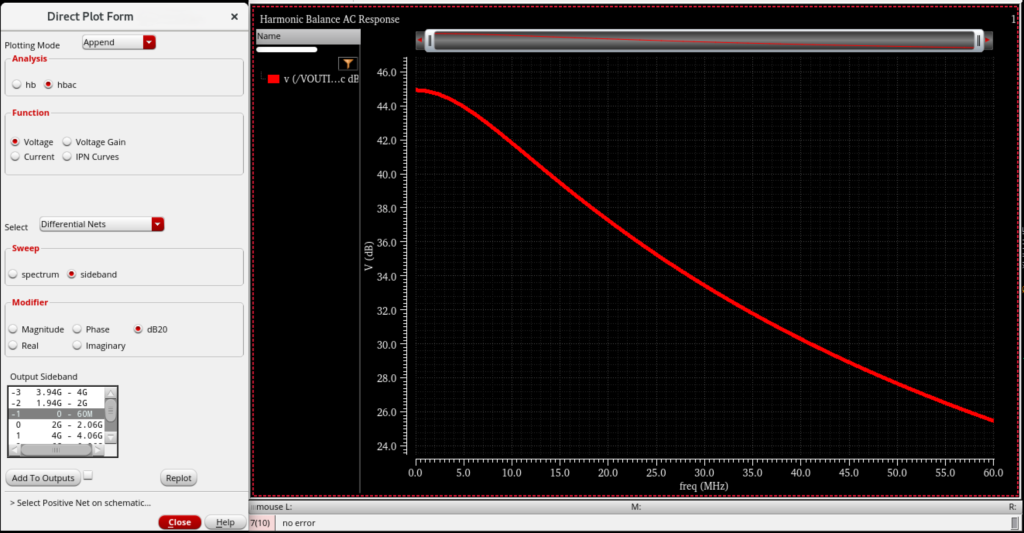Open the Select Differential Nets dropdown
The width and height of the screenshot is (1024, 533).
coord(101,224)
